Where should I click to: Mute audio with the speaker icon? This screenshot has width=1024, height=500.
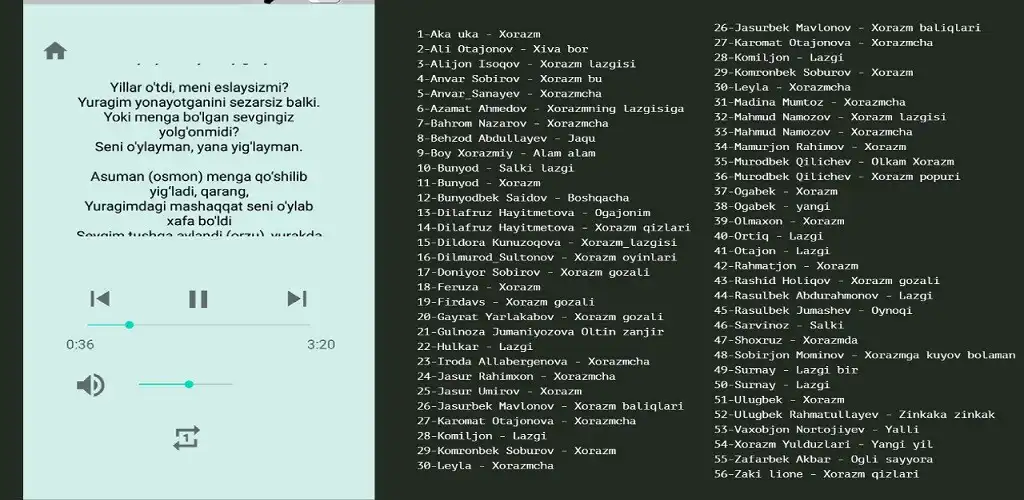pos(91,384)
